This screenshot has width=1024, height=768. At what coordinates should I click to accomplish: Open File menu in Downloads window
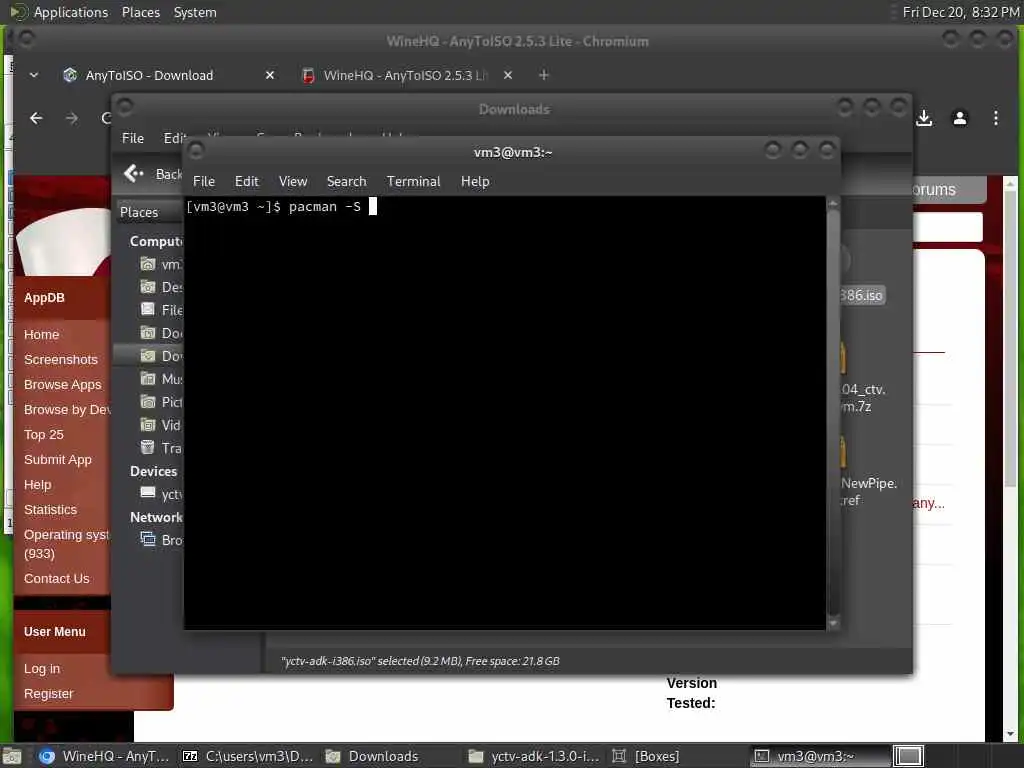click(133, 138)
